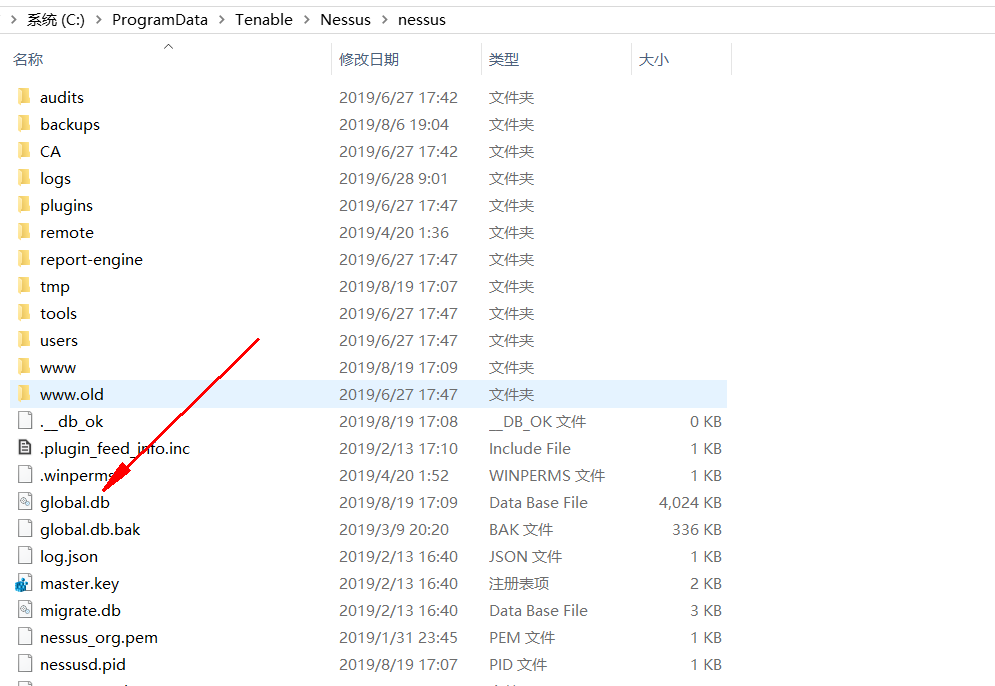Select the migrate.db file name
This screenshot has height=686, width=995.
80,610
